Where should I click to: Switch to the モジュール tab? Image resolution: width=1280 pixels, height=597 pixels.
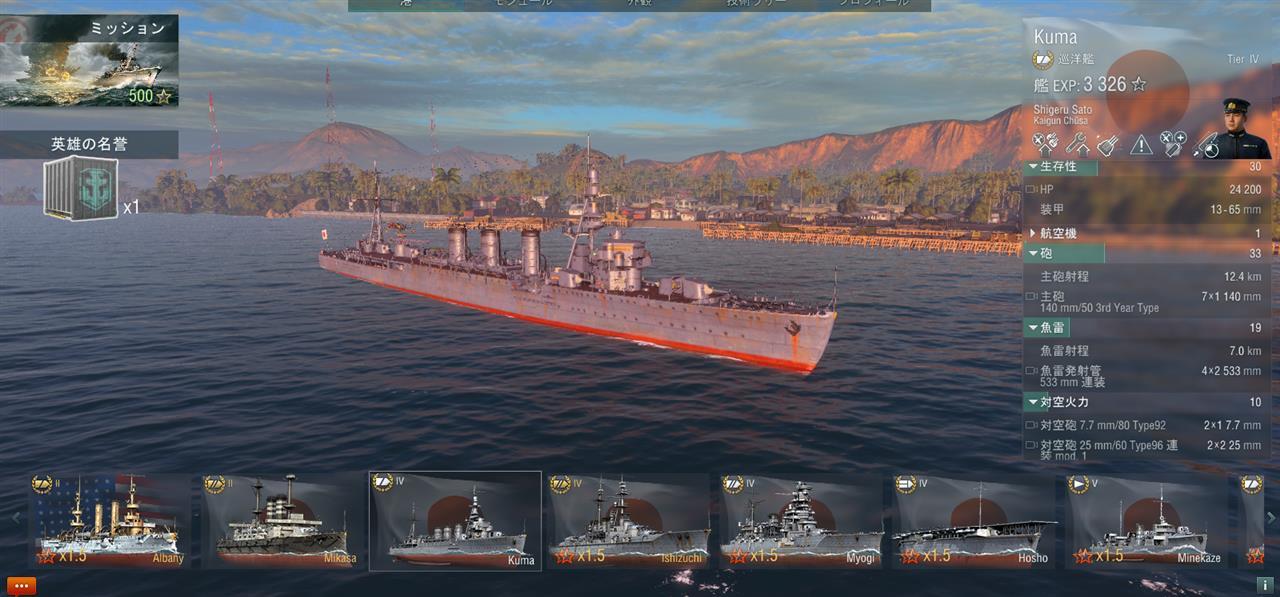[x=523, y=4]
